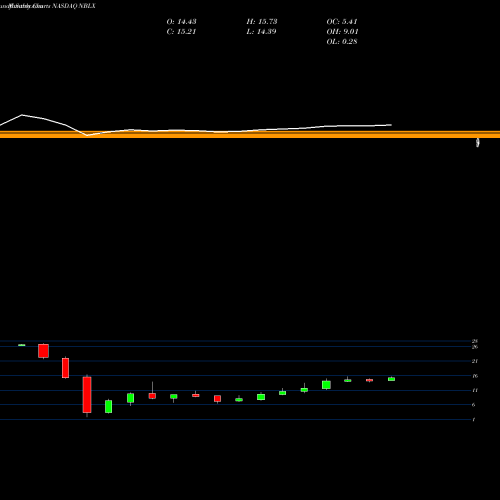Select the OL: 0.28 reading
500x500 pixels.
[x=342, y=42]
